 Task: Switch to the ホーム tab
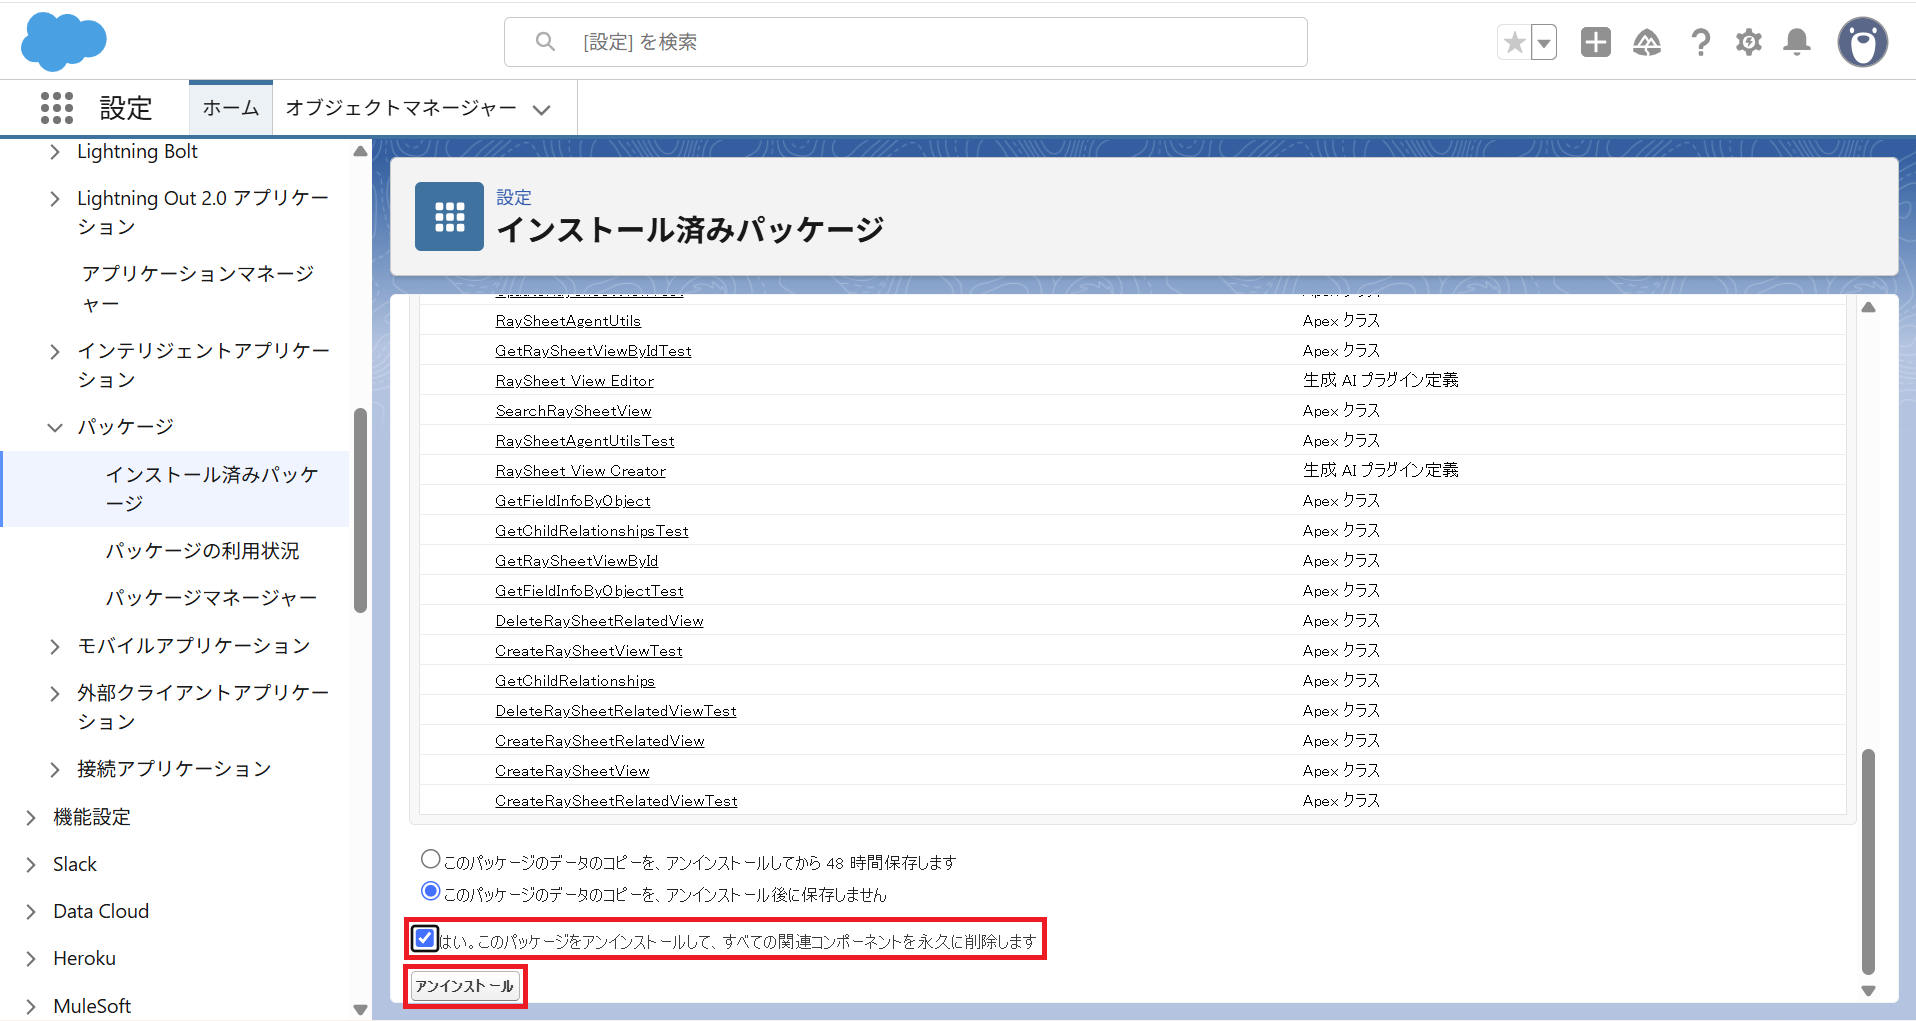pyautogui.click(x=231, y=108)
